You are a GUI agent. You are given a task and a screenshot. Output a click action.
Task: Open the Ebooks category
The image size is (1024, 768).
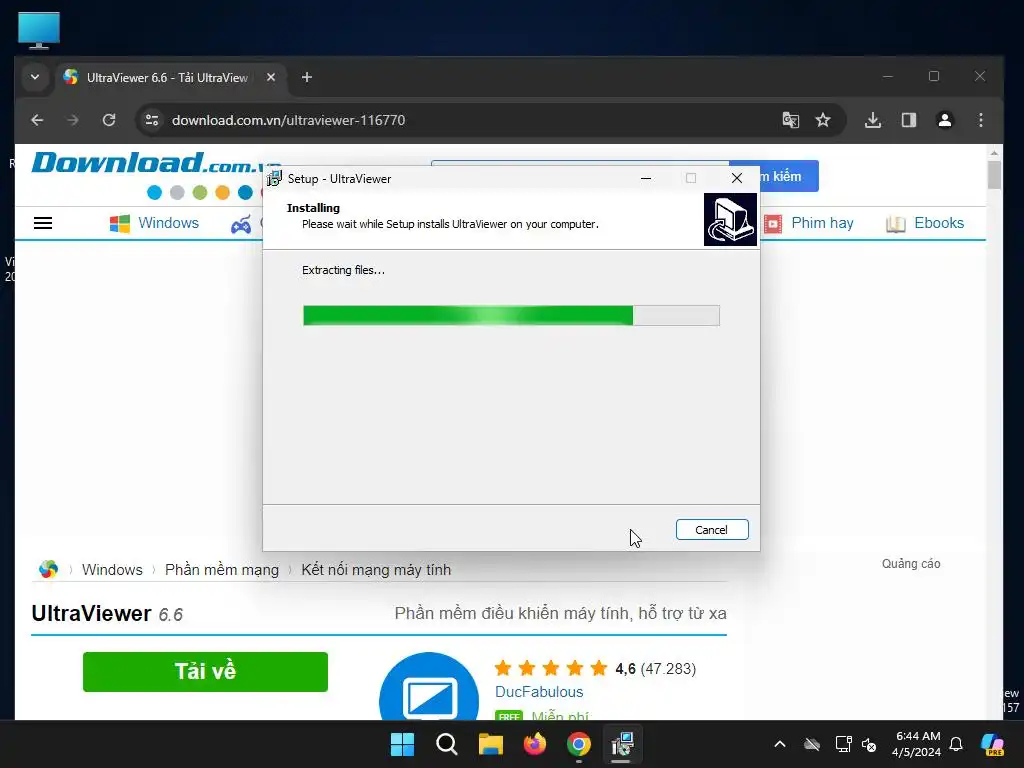(925, 223)
